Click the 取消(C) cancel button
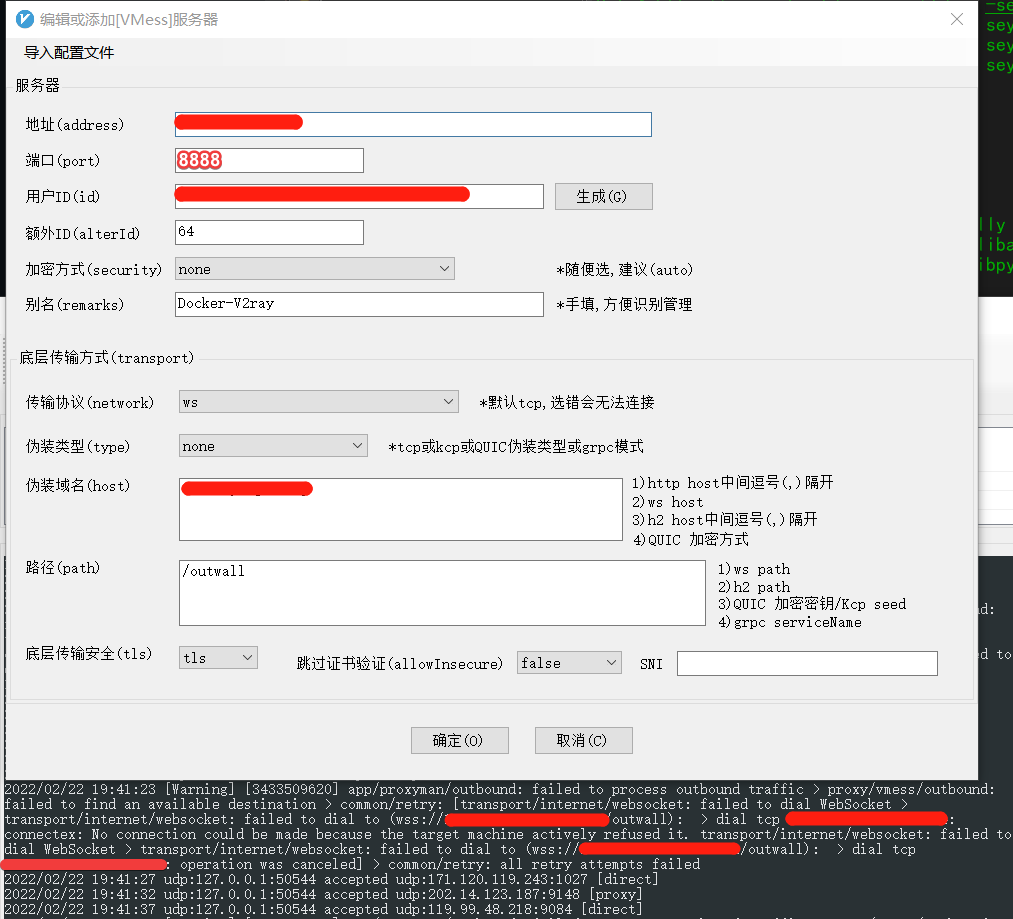The width and height of the screenshot is (1013, 919). (583, 740)
